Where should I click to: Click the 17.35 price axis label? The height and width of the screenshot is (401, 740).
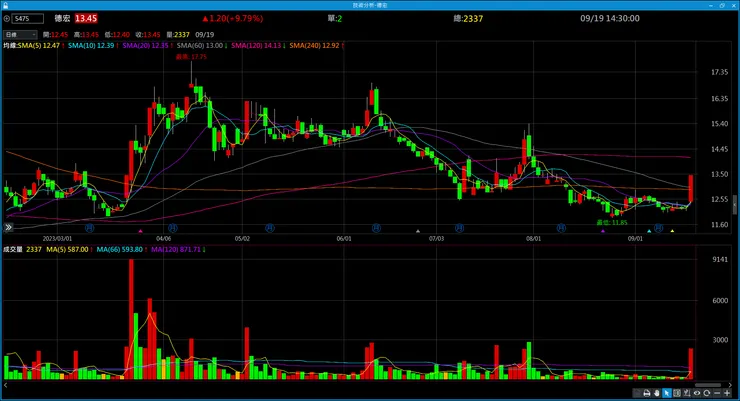[720, 72]
